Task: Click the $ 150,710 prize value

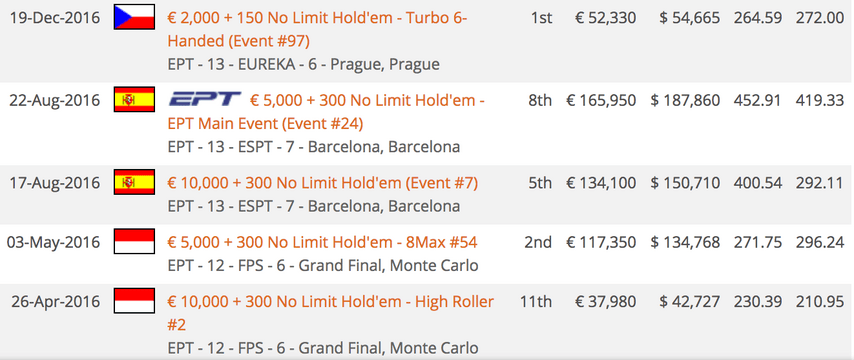Action: (685, 184)
